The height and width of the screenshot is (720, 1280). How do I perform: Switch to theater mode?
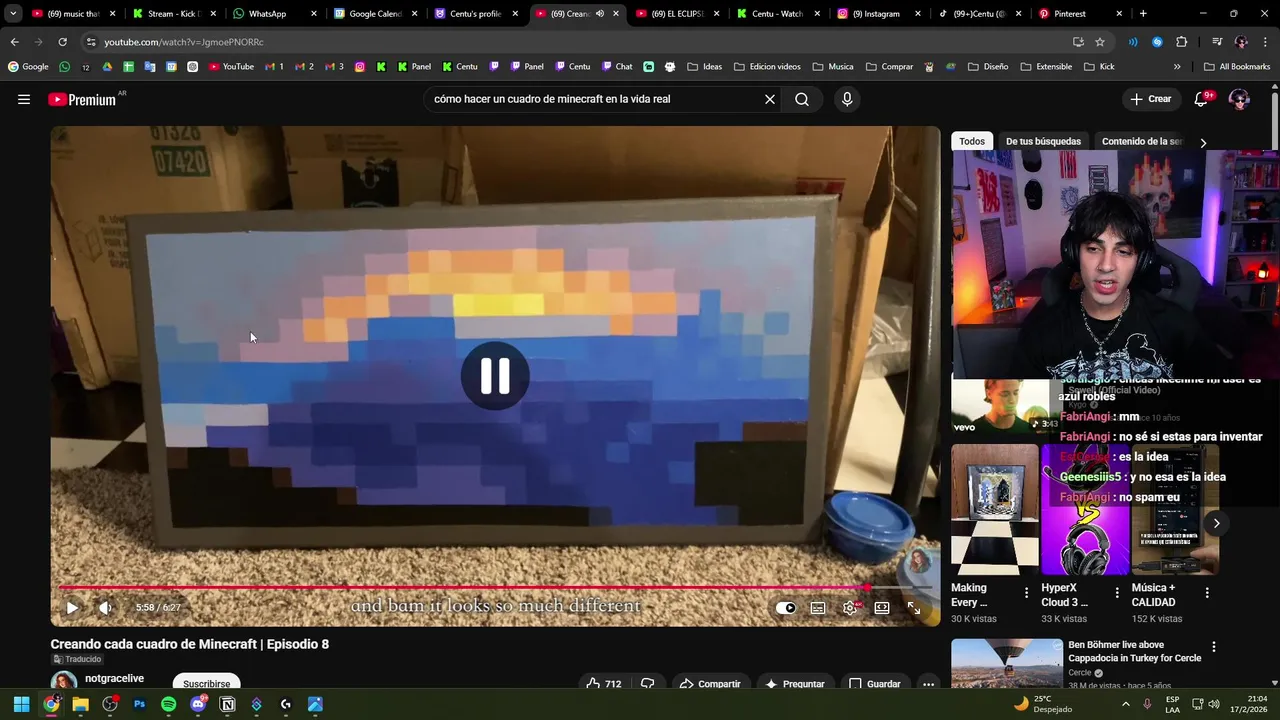[x=882, y=607]
